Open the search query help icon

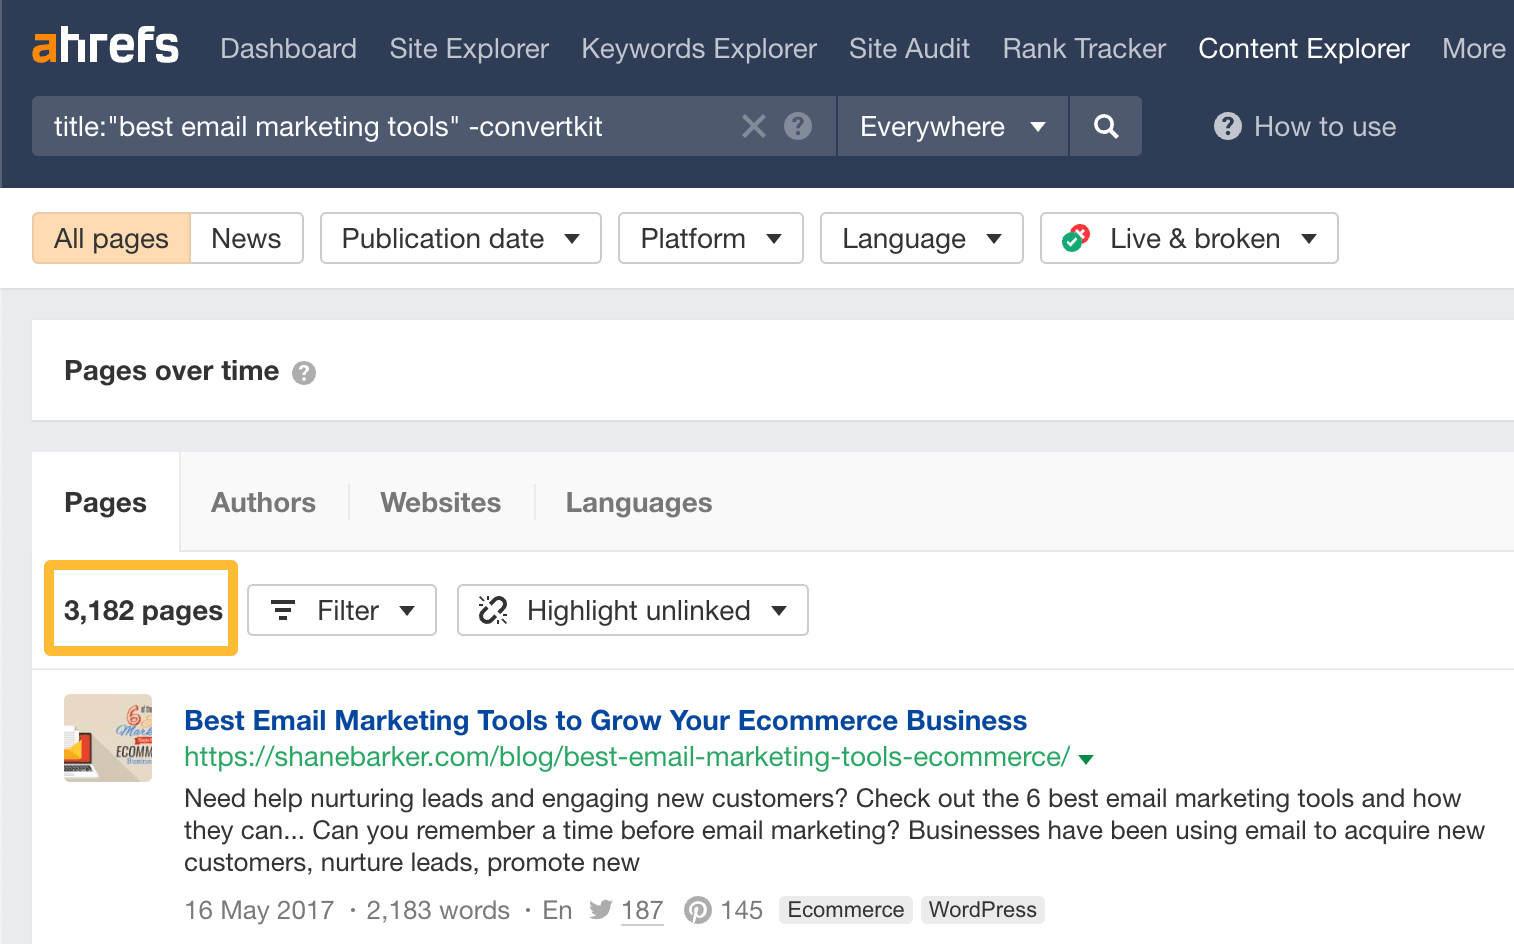pyautogui.click(x=797, y=126)
